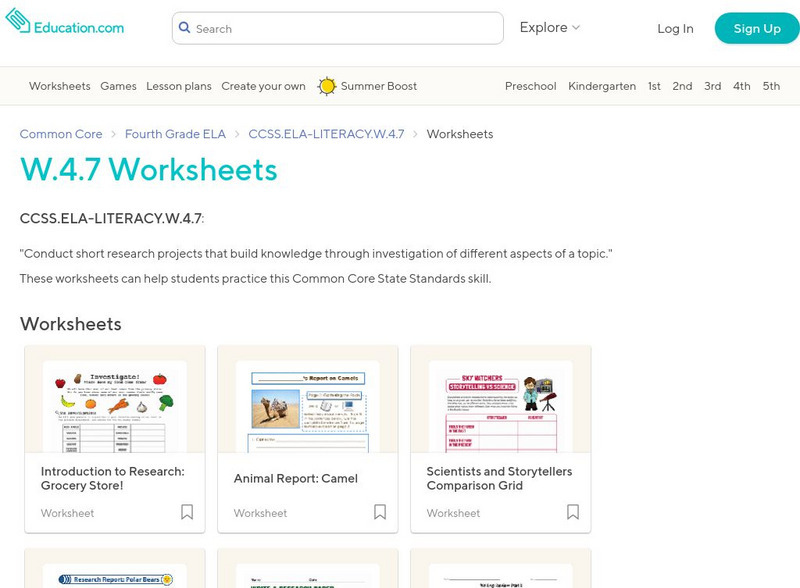Image resolution: width=800 pixels, height=588 pixels.
Task: Open Create your own menu item
Action: (263, 86)
